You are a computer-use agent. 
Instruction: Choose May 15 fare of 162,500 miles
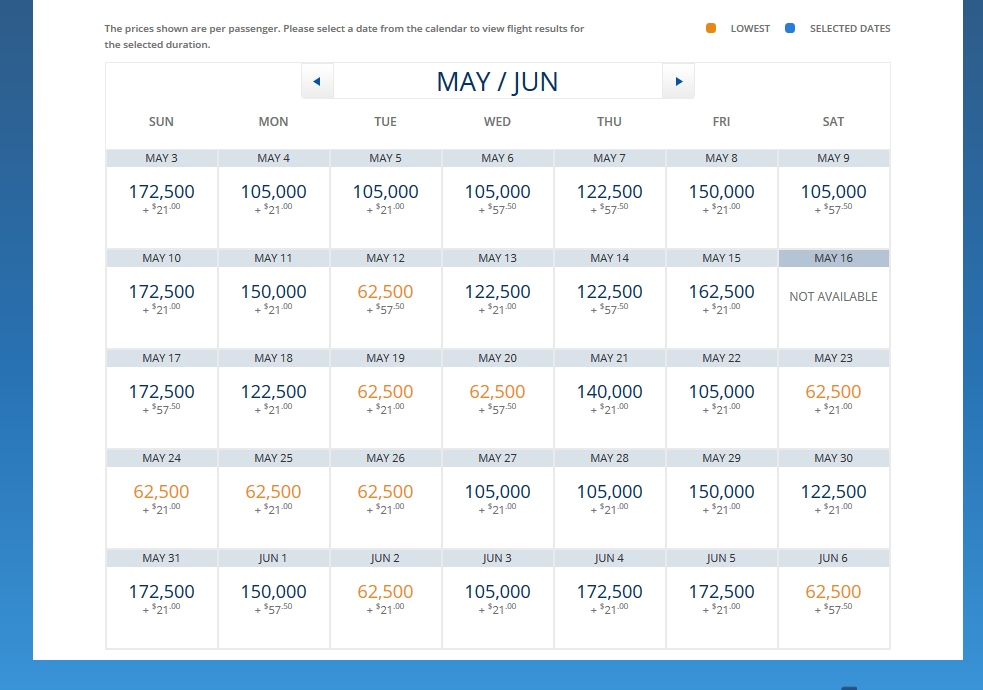click(x=721, y=297)
